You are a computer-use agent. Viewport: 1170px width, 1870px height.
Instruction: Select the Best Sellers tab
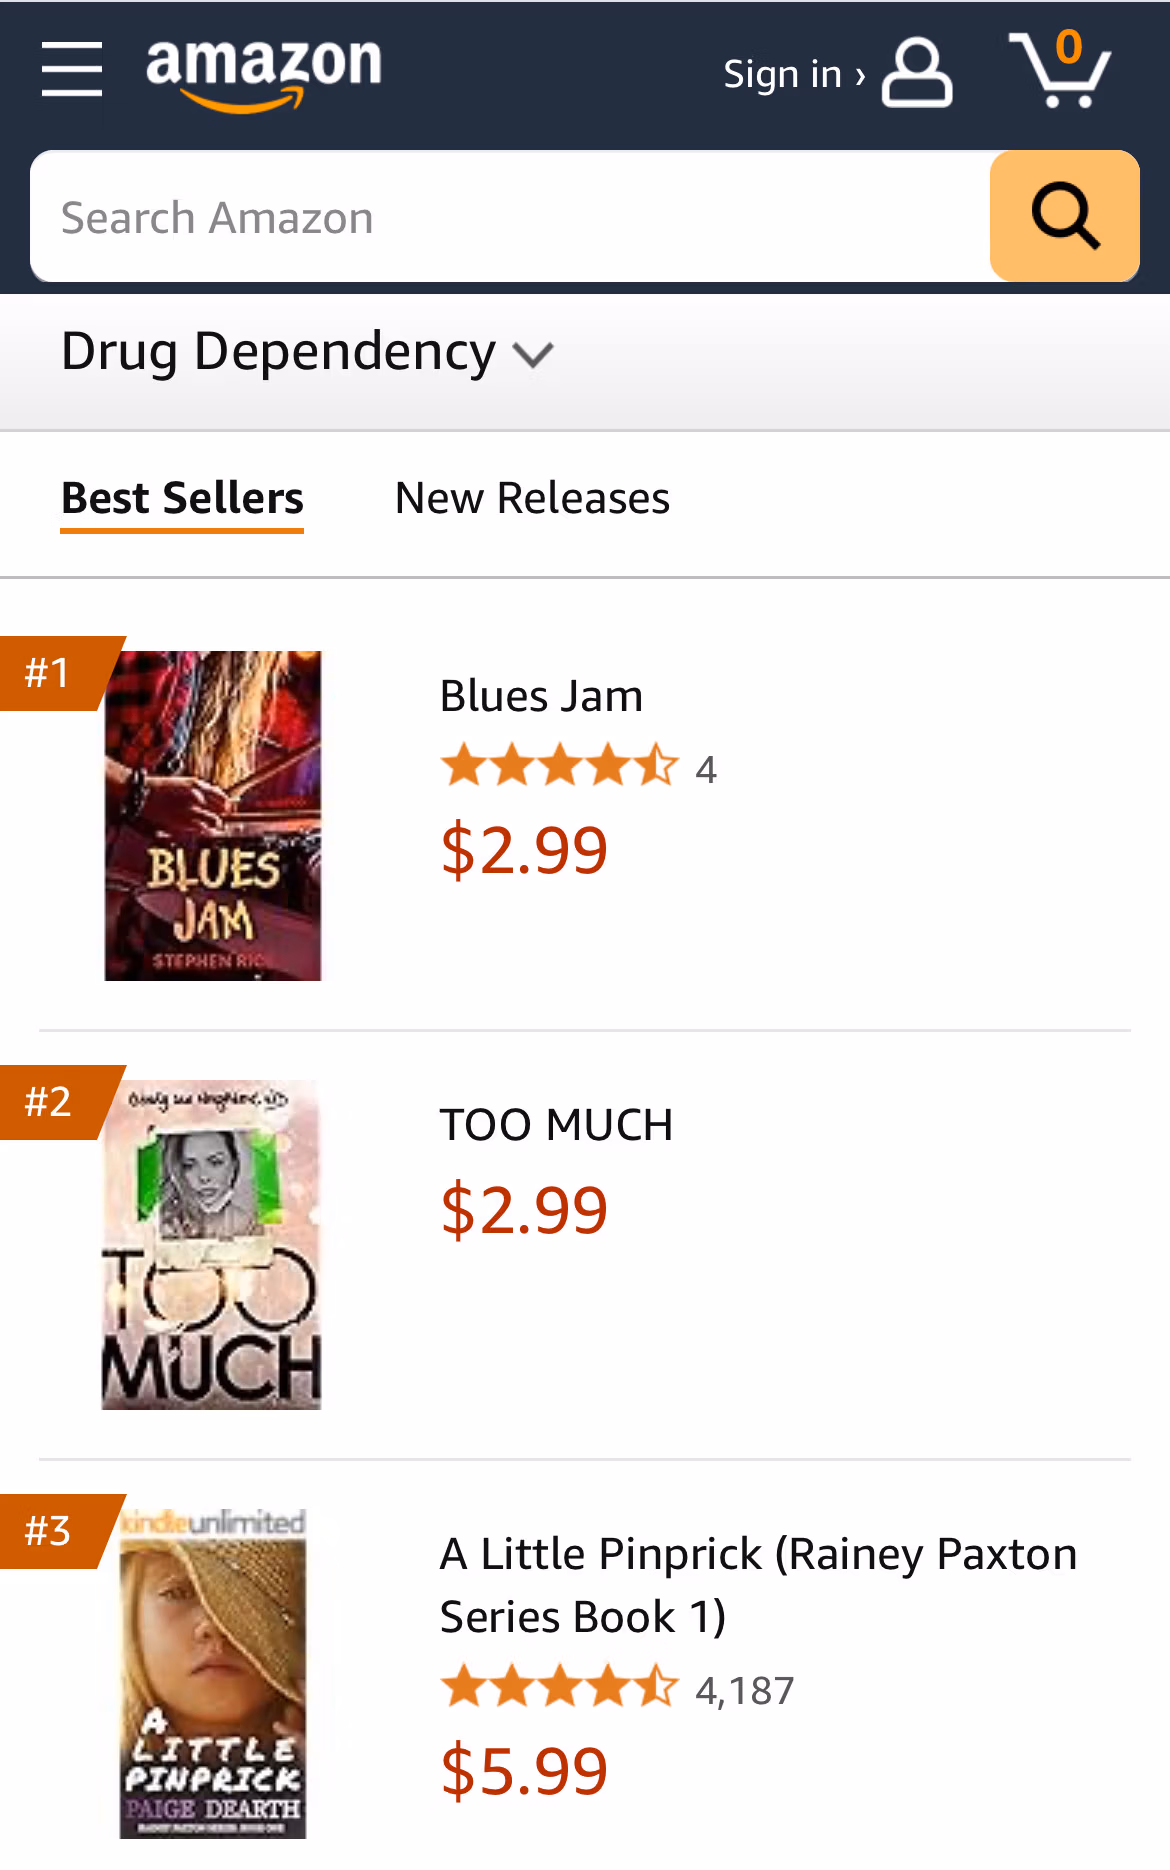pos(182,498)
